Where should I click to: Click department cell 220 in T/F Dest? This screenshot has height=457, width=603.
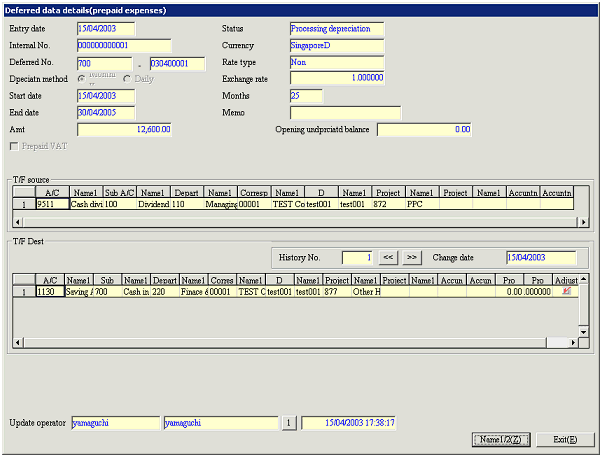[165, 292]
